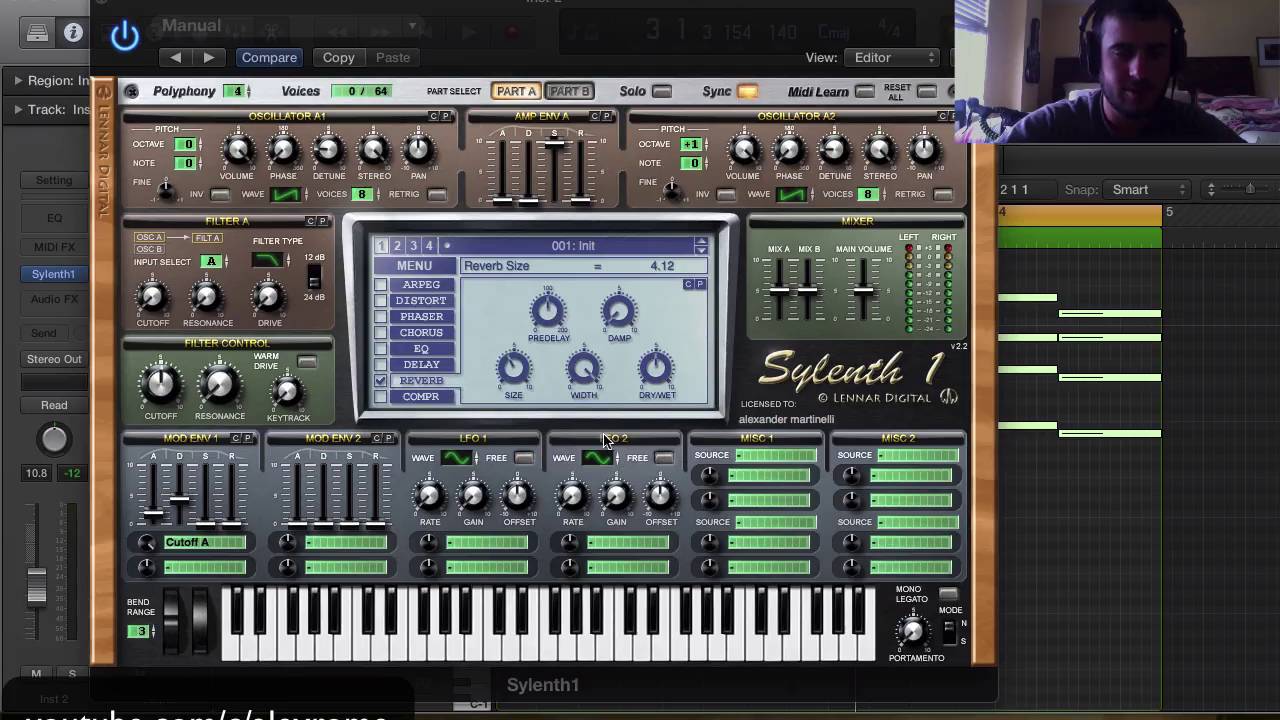Toggle the Mono Legato switch
The height and width of the screenshot is (720, 1280).
tap(948, 594)
